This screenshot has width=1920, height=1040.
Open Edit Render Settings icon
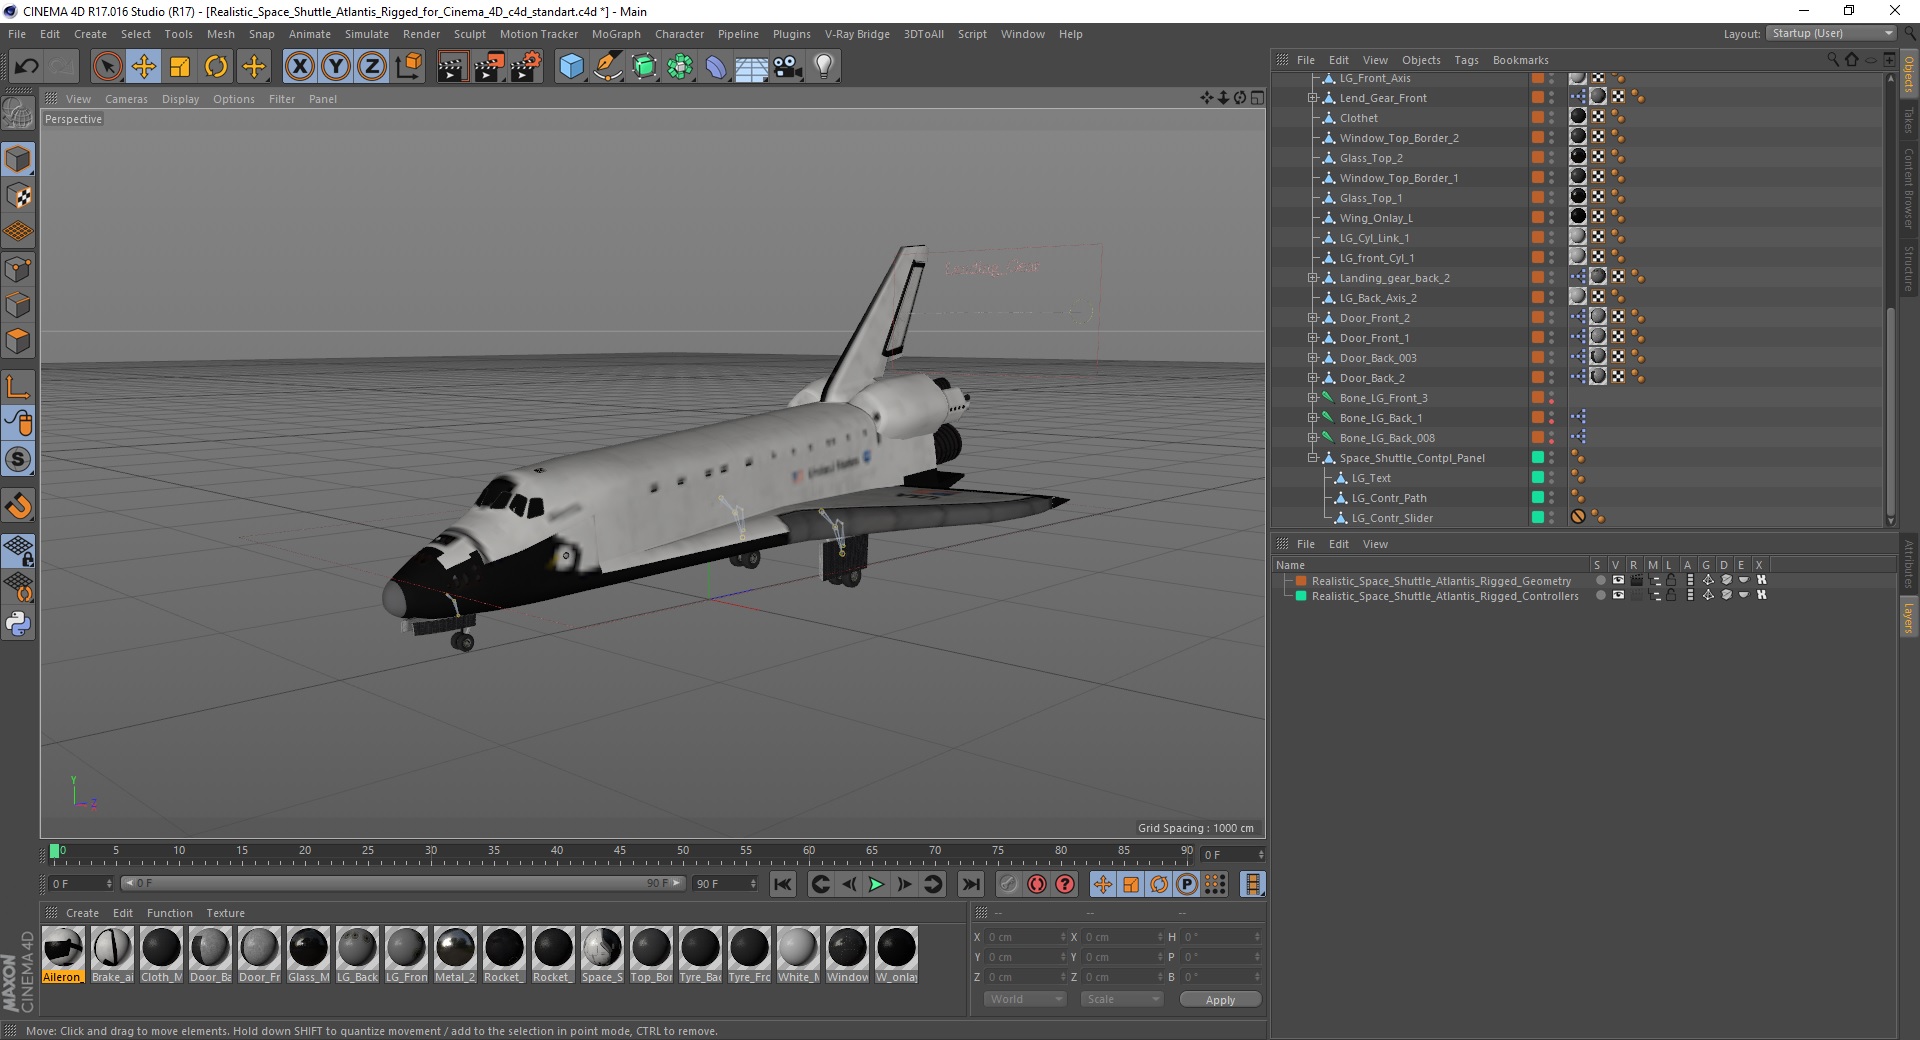coord(525,67)
